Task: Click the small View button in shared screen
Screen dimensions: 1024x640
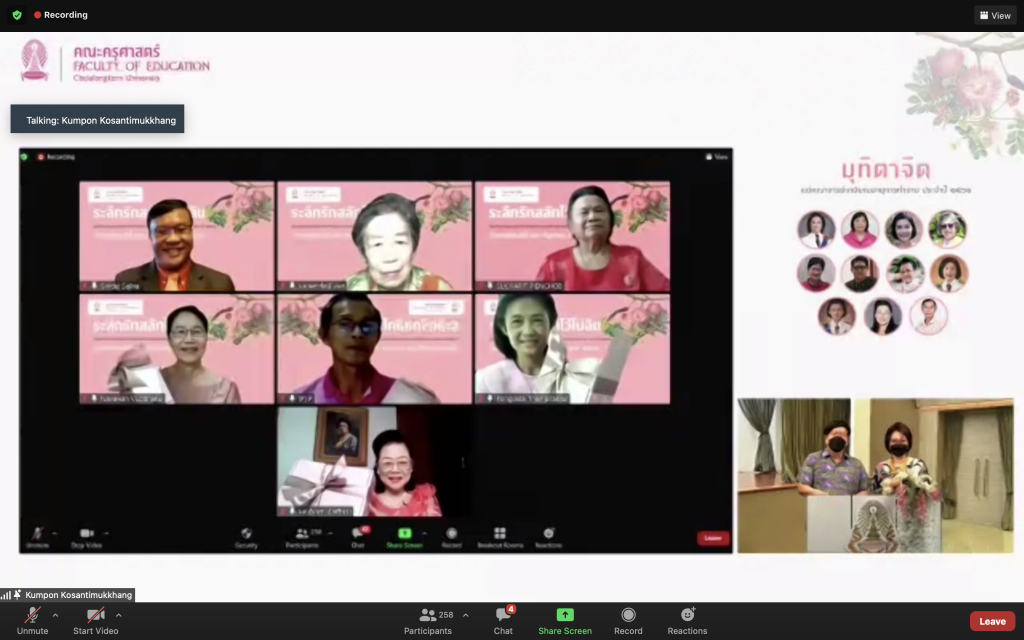Action: [716, 157]
